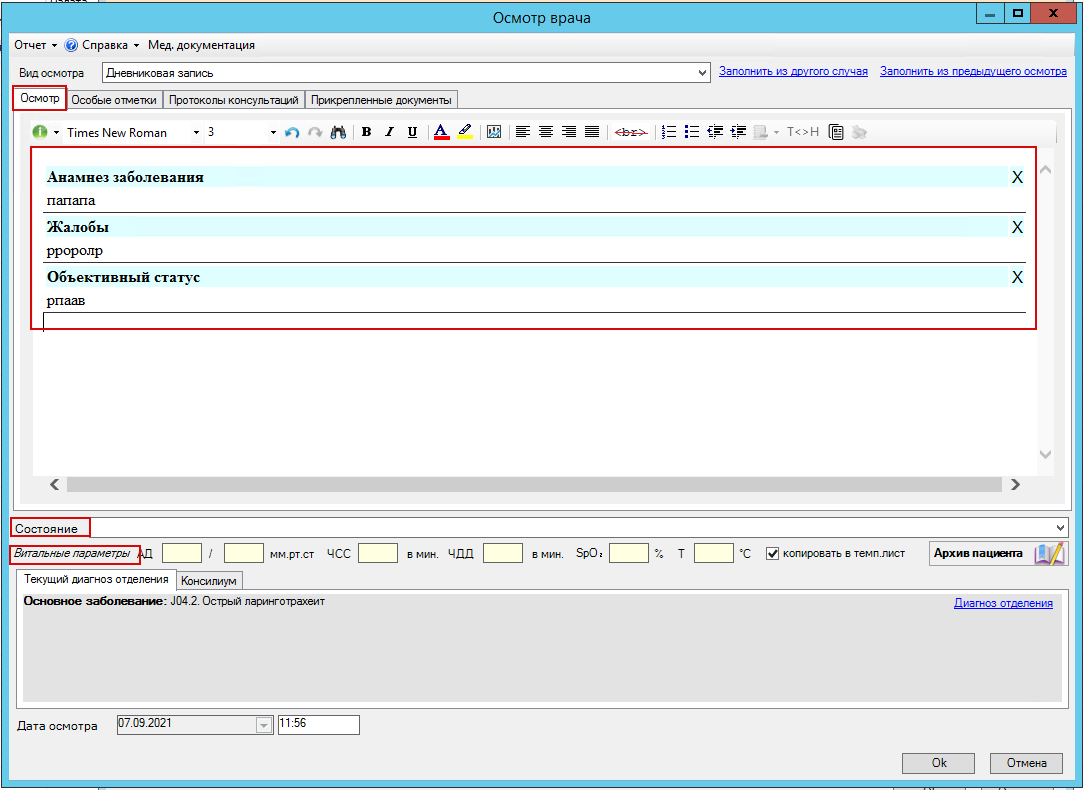1084x790 pixels.
Task: Confirm with the Ok button
Action: tap(938, 763)
